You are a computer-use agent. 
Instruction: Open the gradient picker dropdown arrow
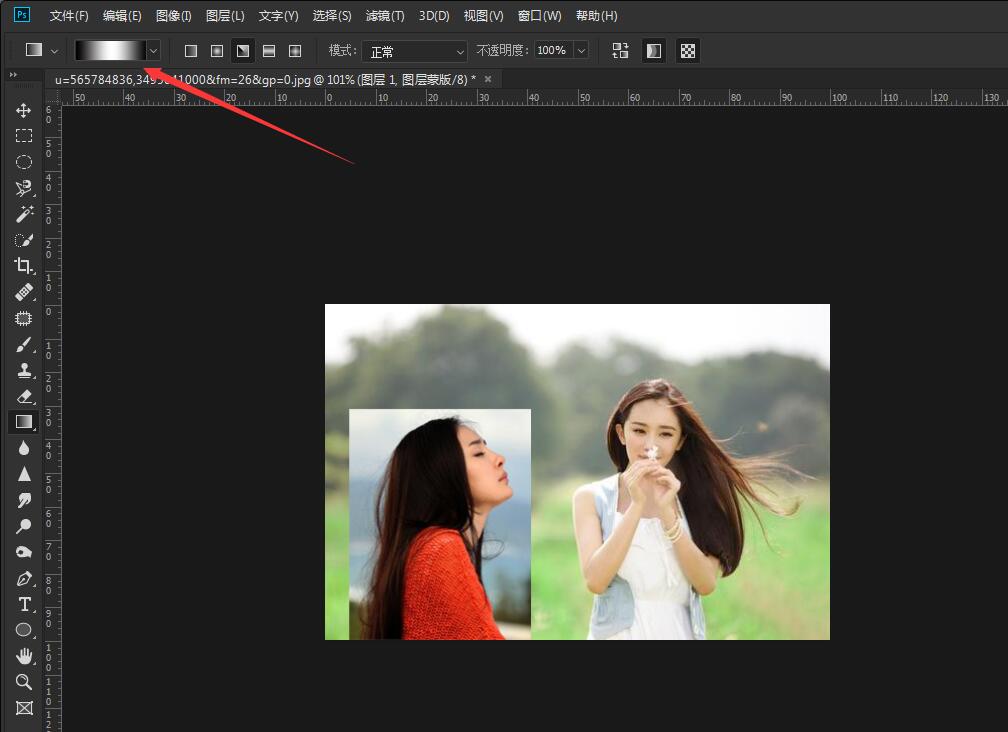click(x=153, y=50)
